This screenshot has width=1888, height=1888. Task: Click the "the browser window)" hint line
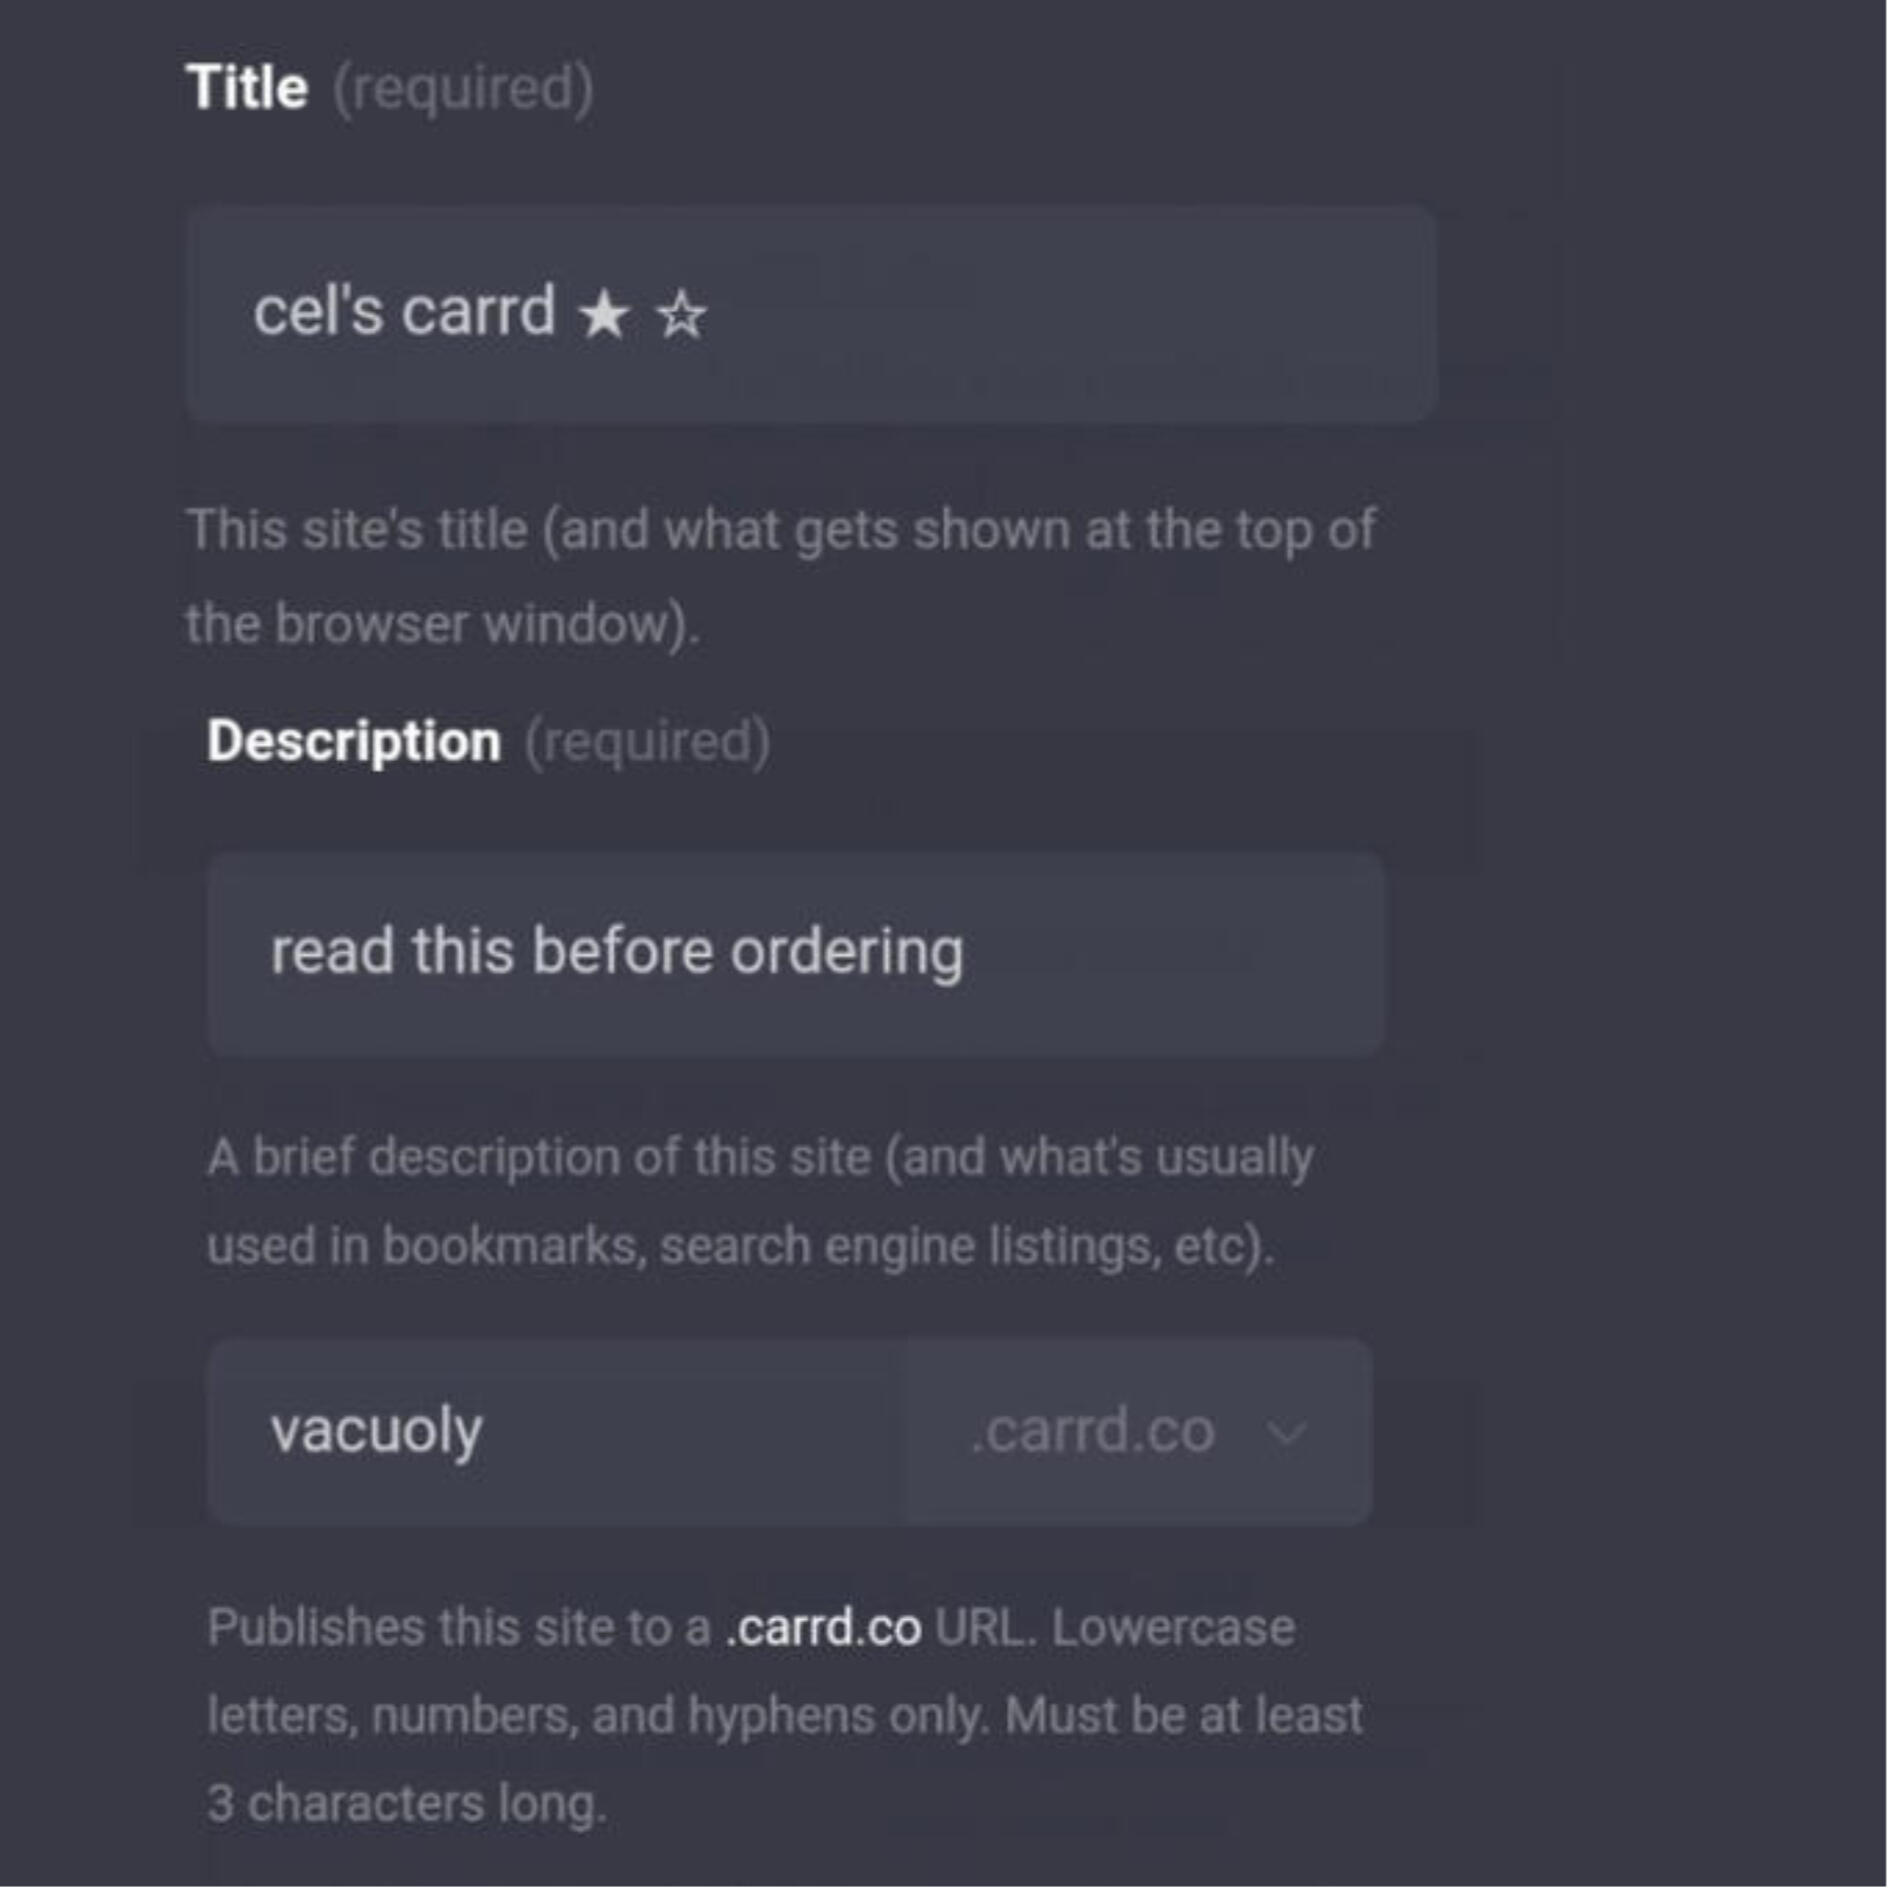point(442,624)
